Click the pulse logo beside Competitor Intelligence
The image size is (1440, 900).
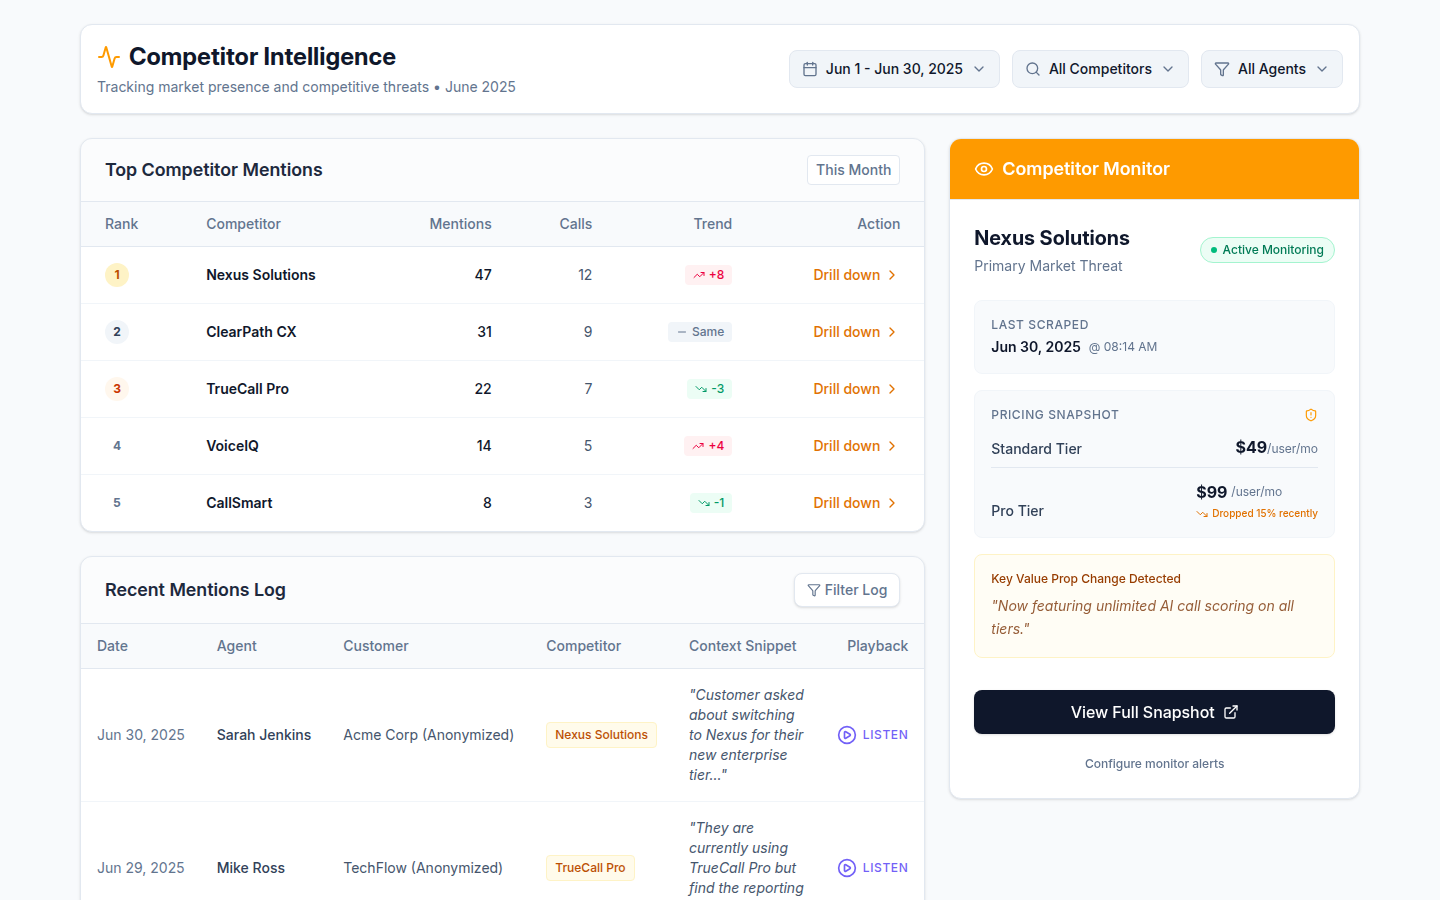point(109,57)
